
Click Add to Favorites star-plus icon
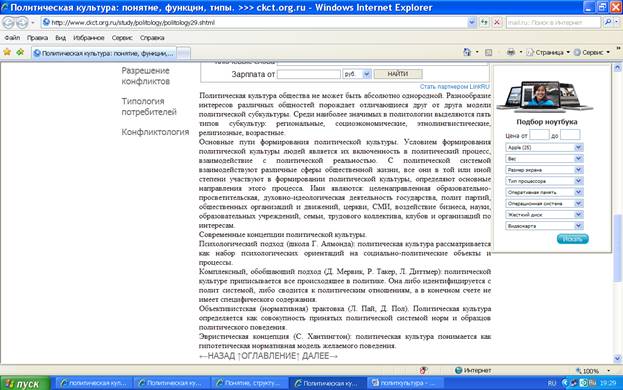[x=20, y=52]
